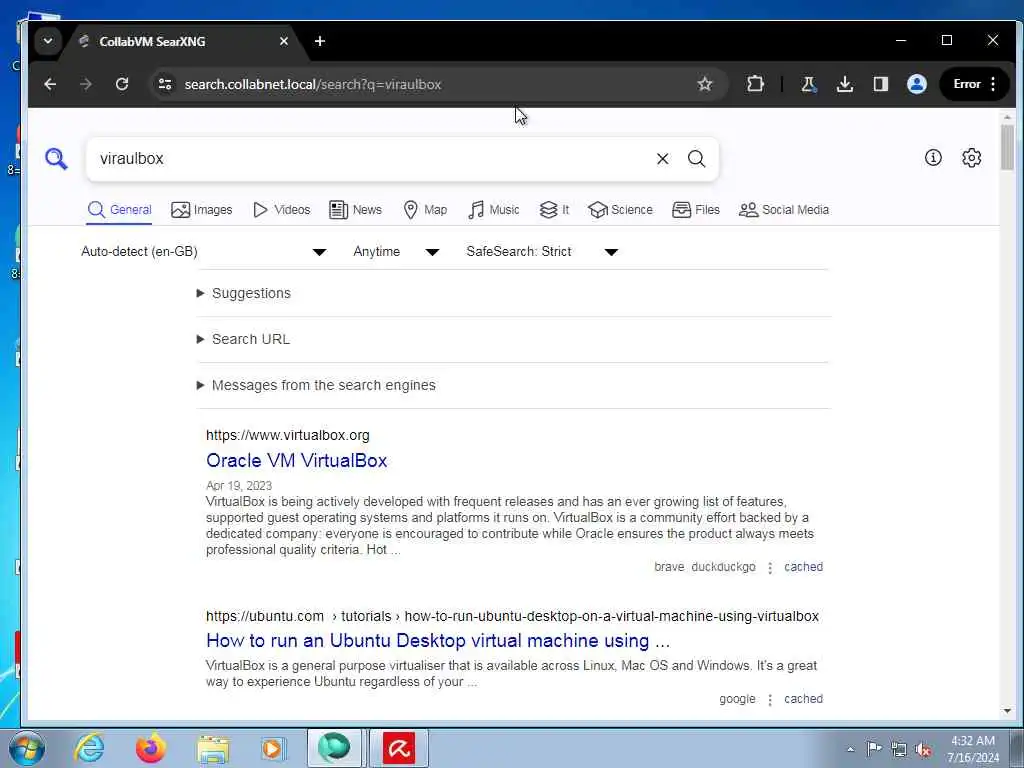Open the Windows Start button

(x=27, y=748)
